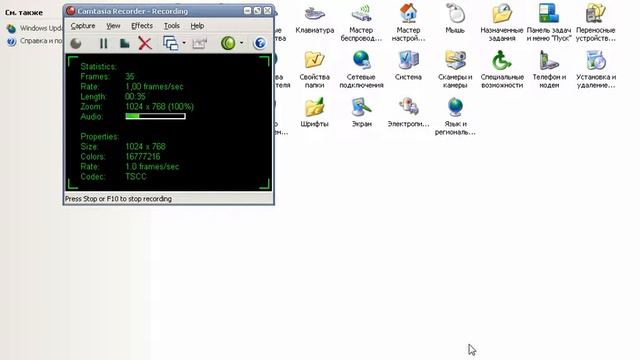Screen dimensions: 640x360
Task: Click the Справка и поддержка sidebar link
Action: click(34, 41)
